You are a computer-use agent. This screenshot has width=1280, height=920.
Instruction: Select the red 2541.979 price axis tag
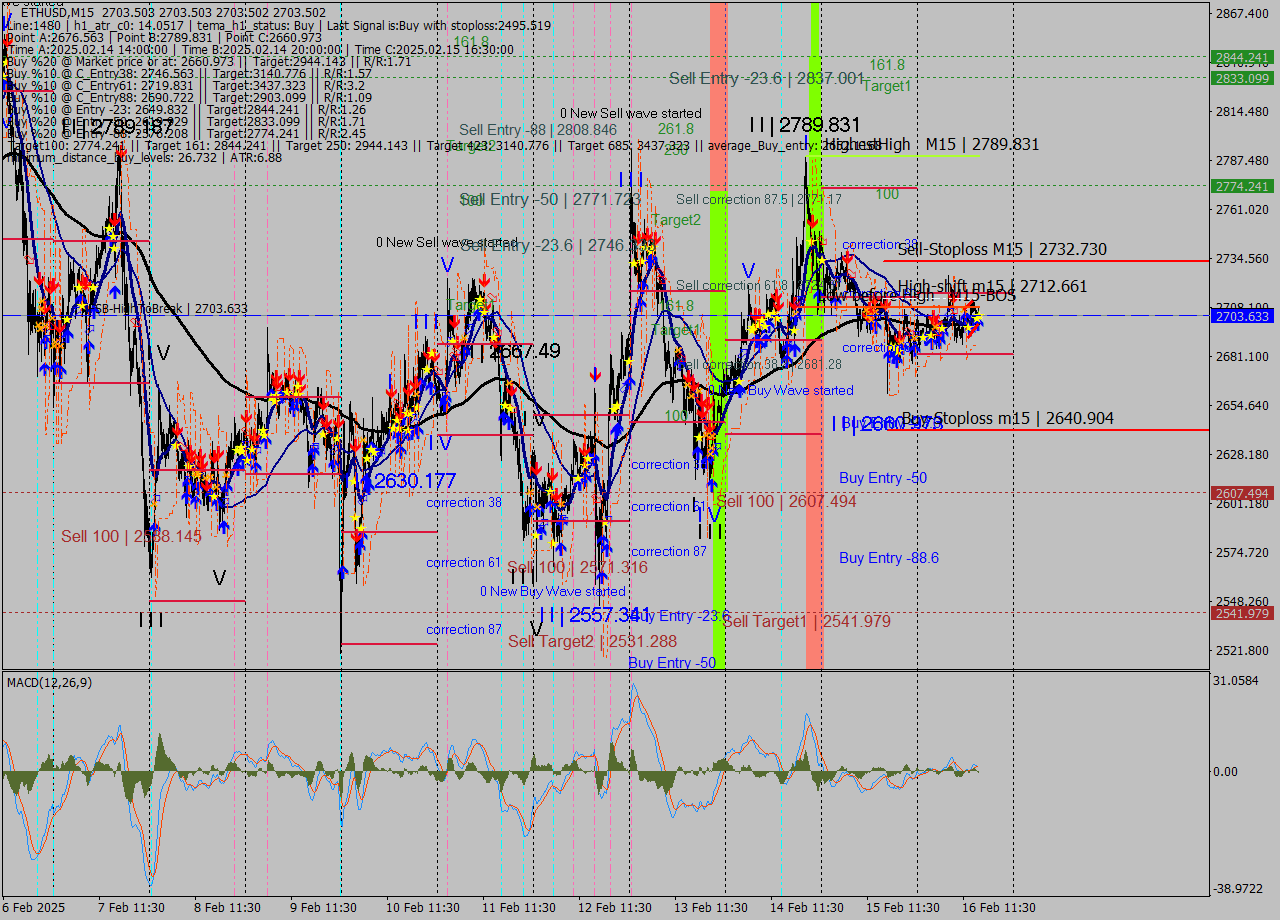1241,613
